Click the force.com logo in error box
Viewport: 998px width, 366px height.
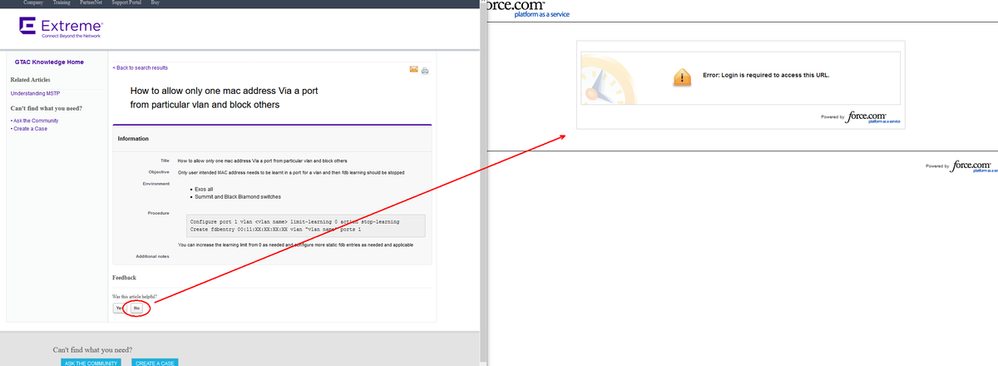pos(873,117)
